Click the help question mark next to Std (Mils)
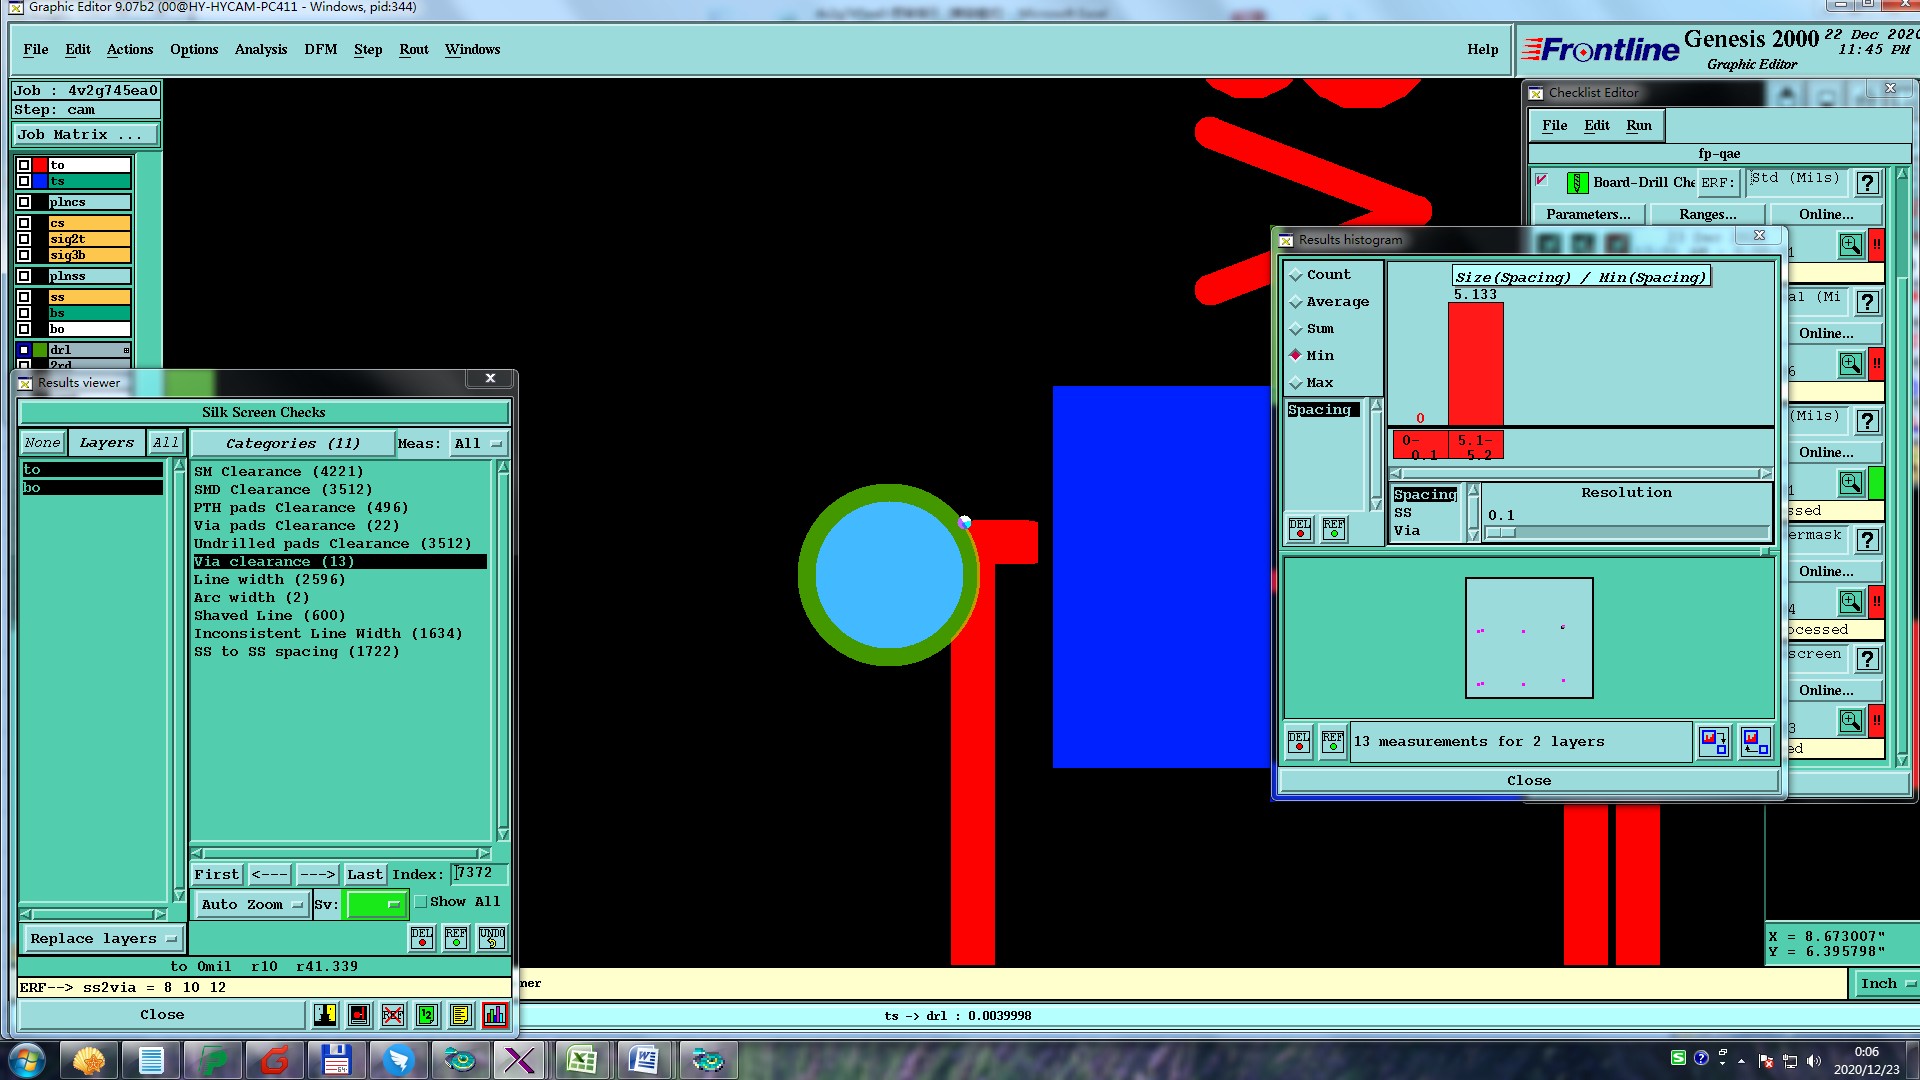Viewport: 1920px width, 1080px height. tap(1866, 183)
